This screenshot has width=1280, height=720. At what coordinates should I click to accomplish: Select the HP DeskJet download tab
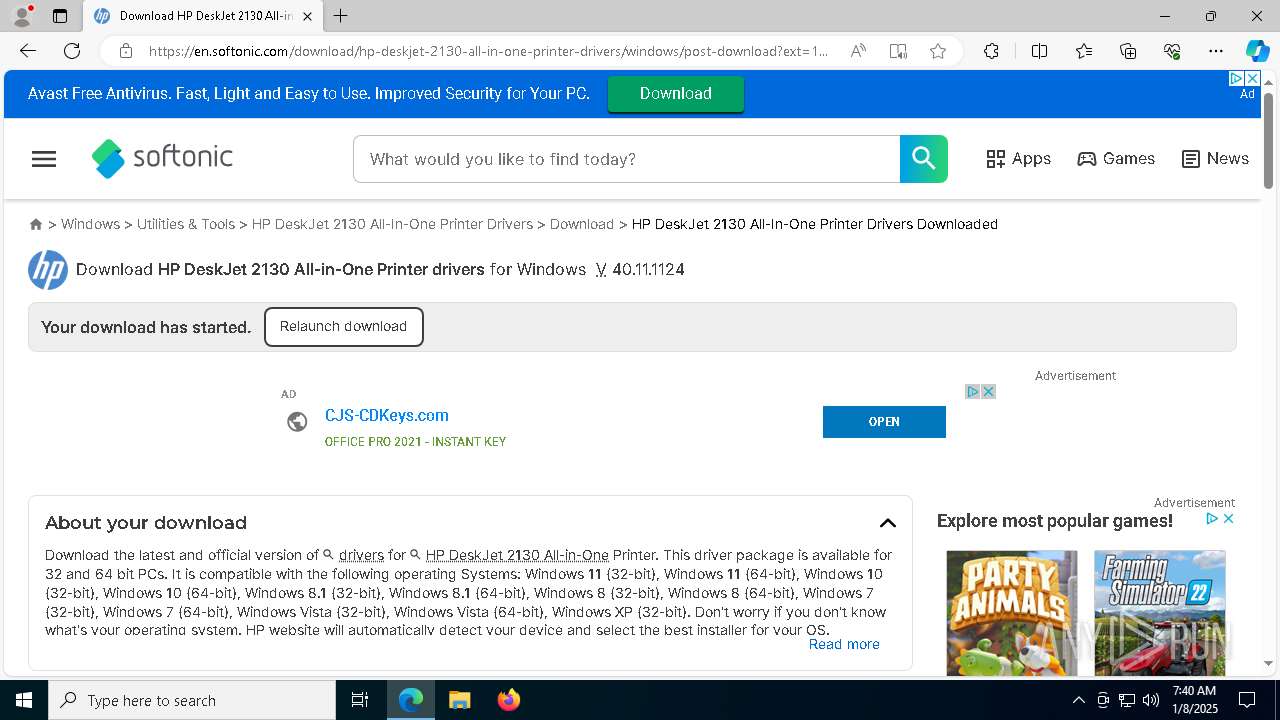[203, 16]
